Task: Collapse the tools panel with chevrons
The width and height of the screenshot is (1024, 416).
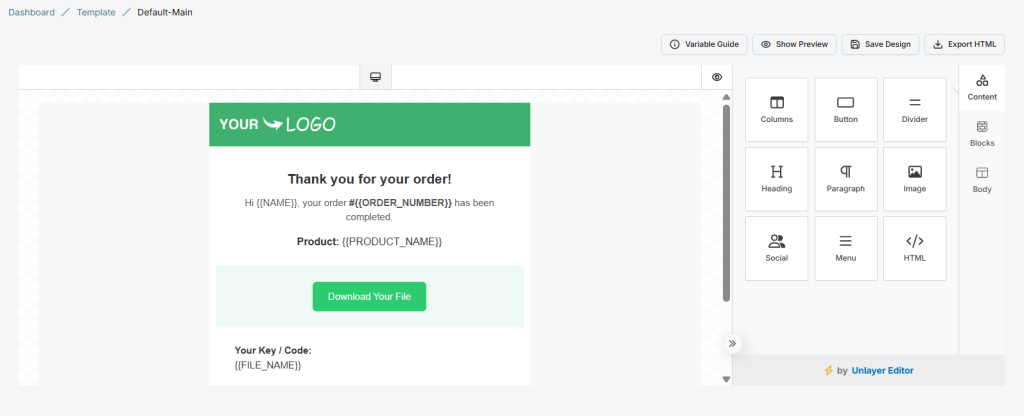Action: 732,343
